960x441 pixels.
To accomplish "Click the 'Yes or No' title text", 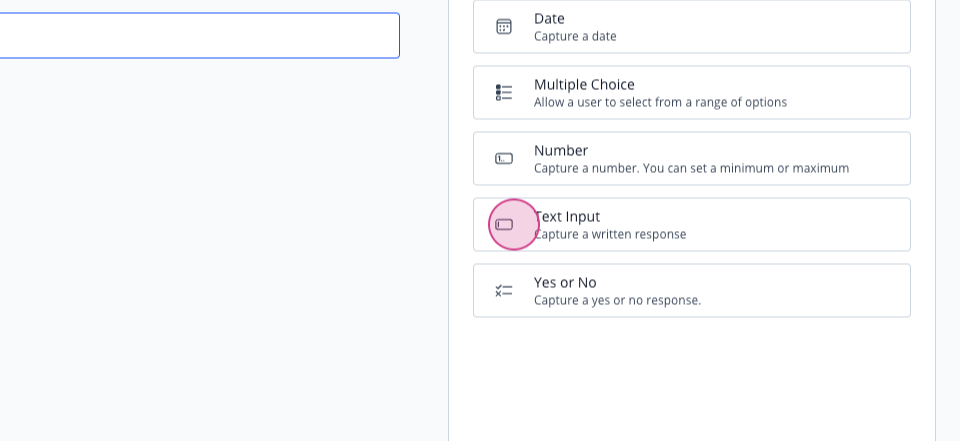I will coord(565,282).
